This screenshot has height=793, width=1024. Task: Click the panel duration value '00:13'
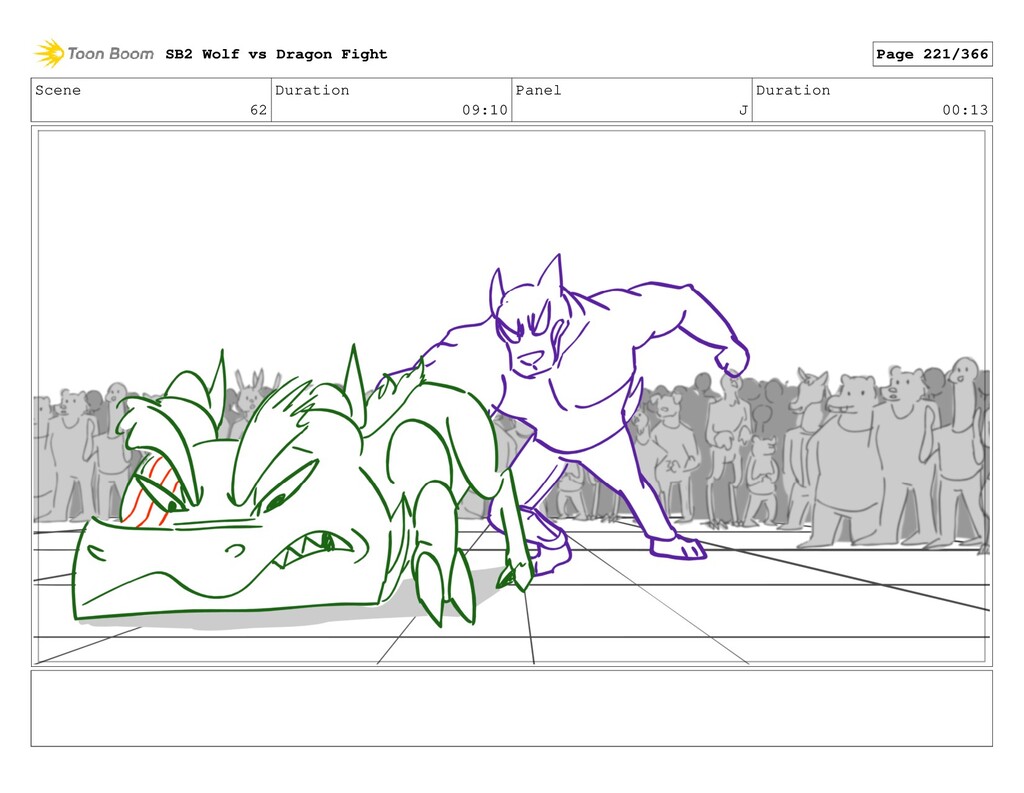coord(965,110)
